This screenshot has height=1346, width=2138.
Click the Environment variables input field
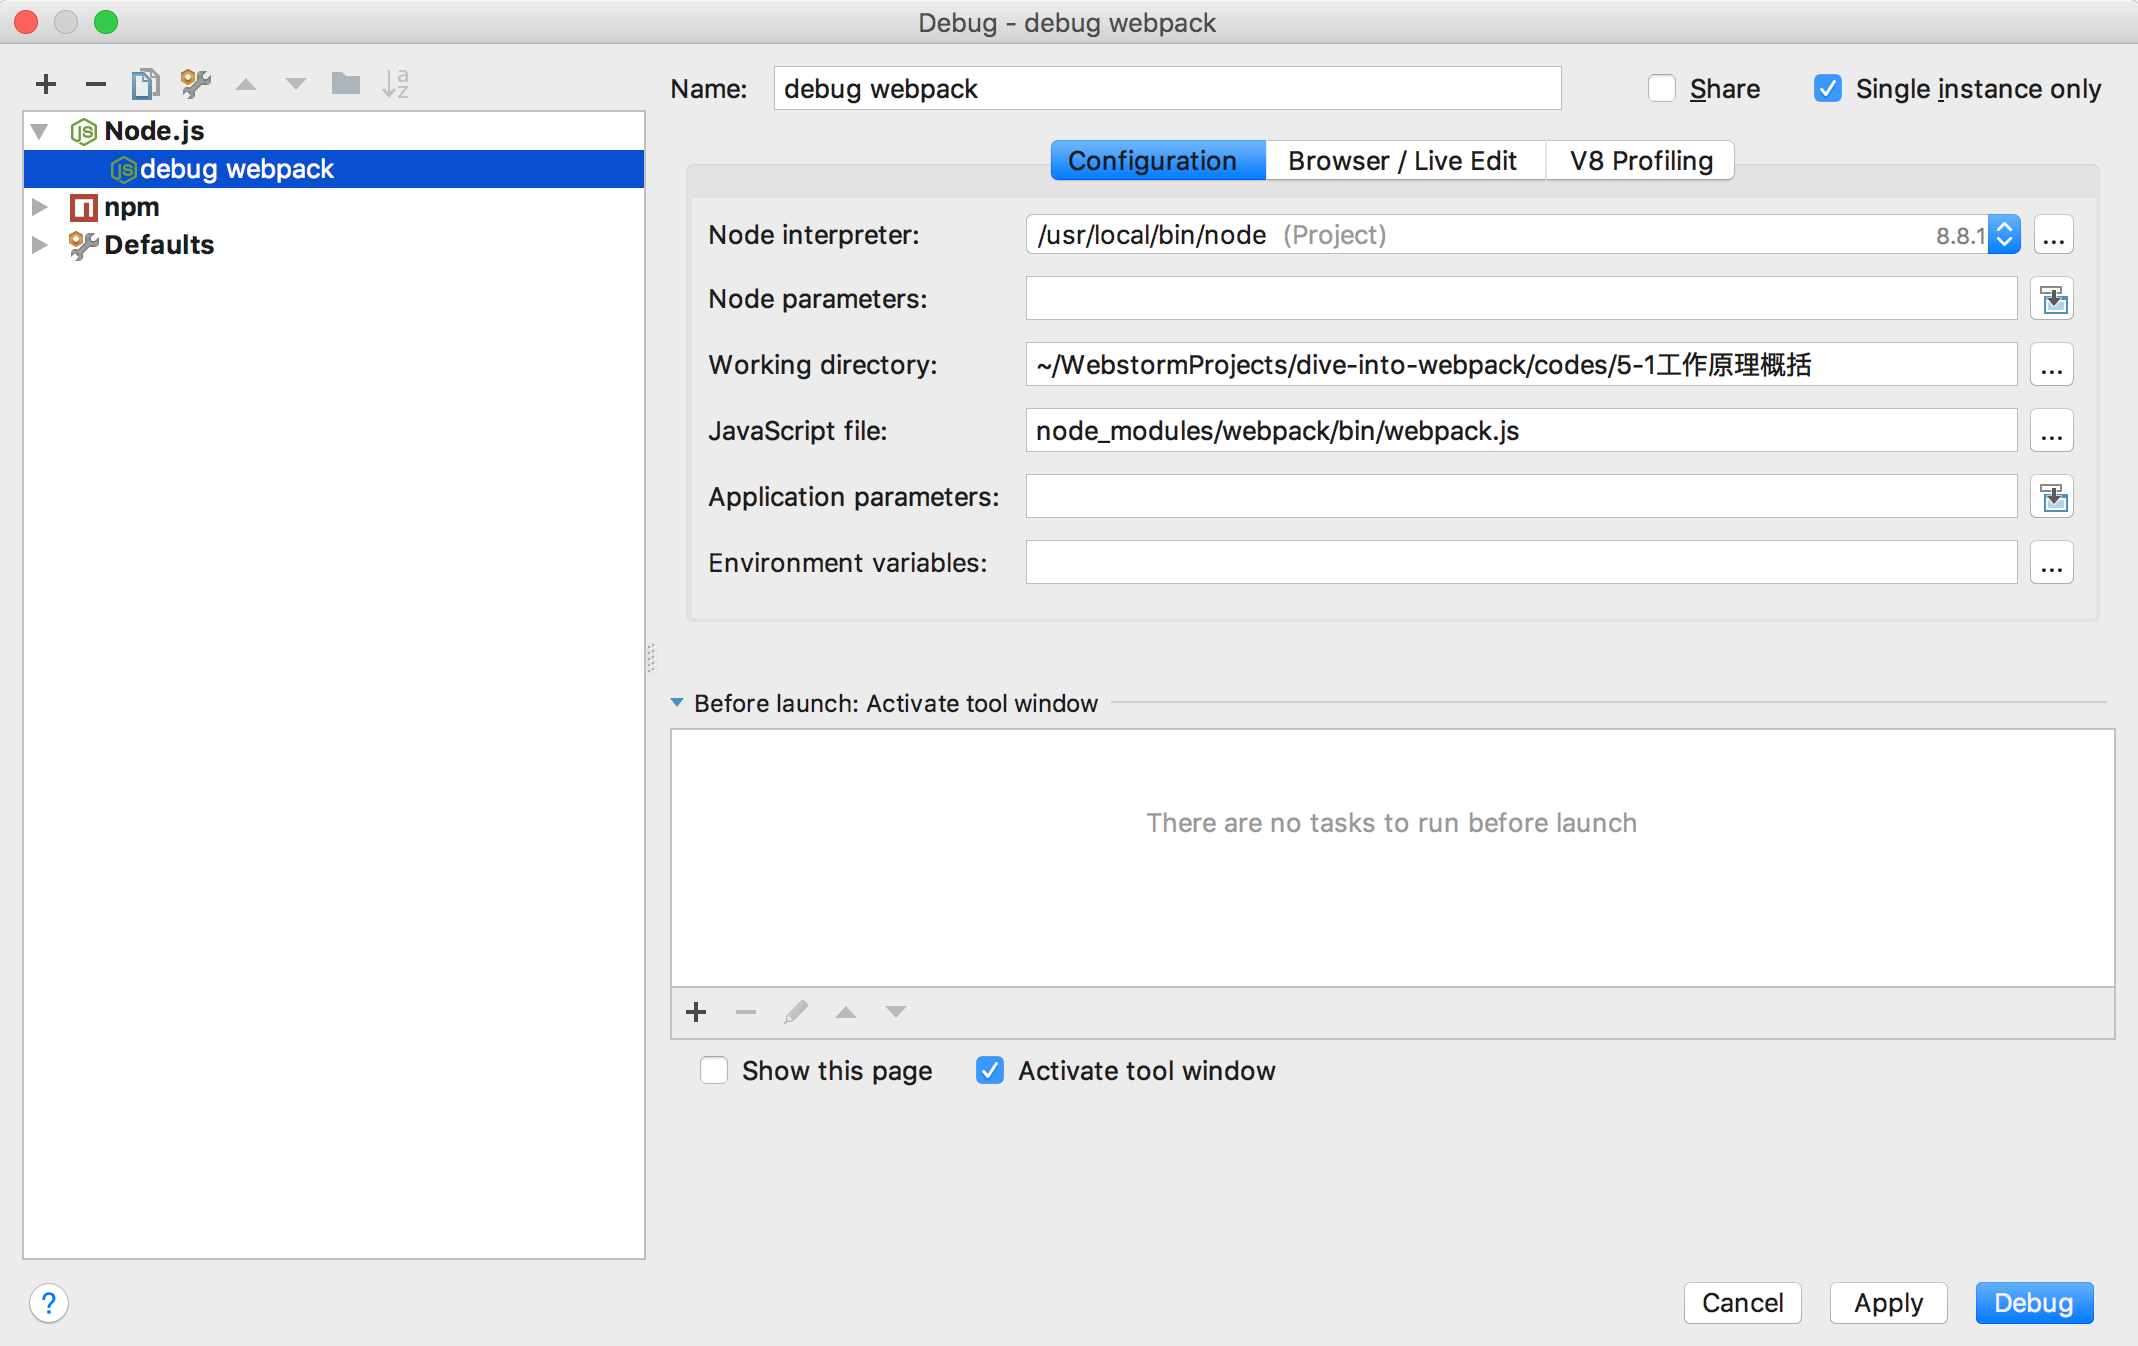point(1520,563)
